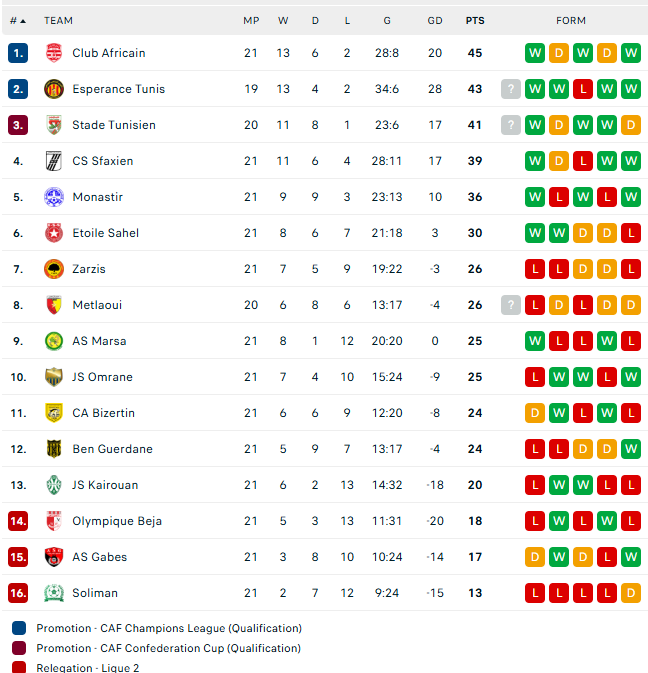Sort table by the # rank column

17,20
